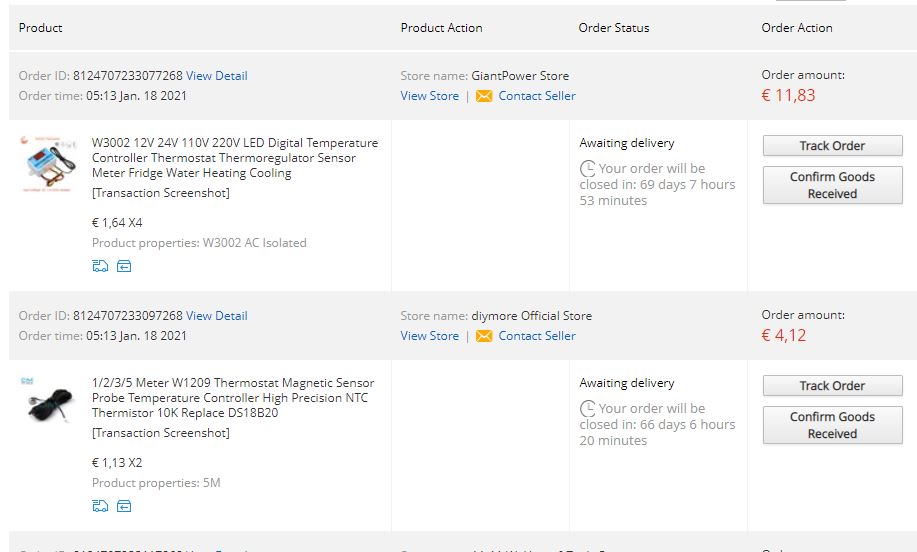
Task: View Detail of order 8124707233097268
Action: pos(216,316)
